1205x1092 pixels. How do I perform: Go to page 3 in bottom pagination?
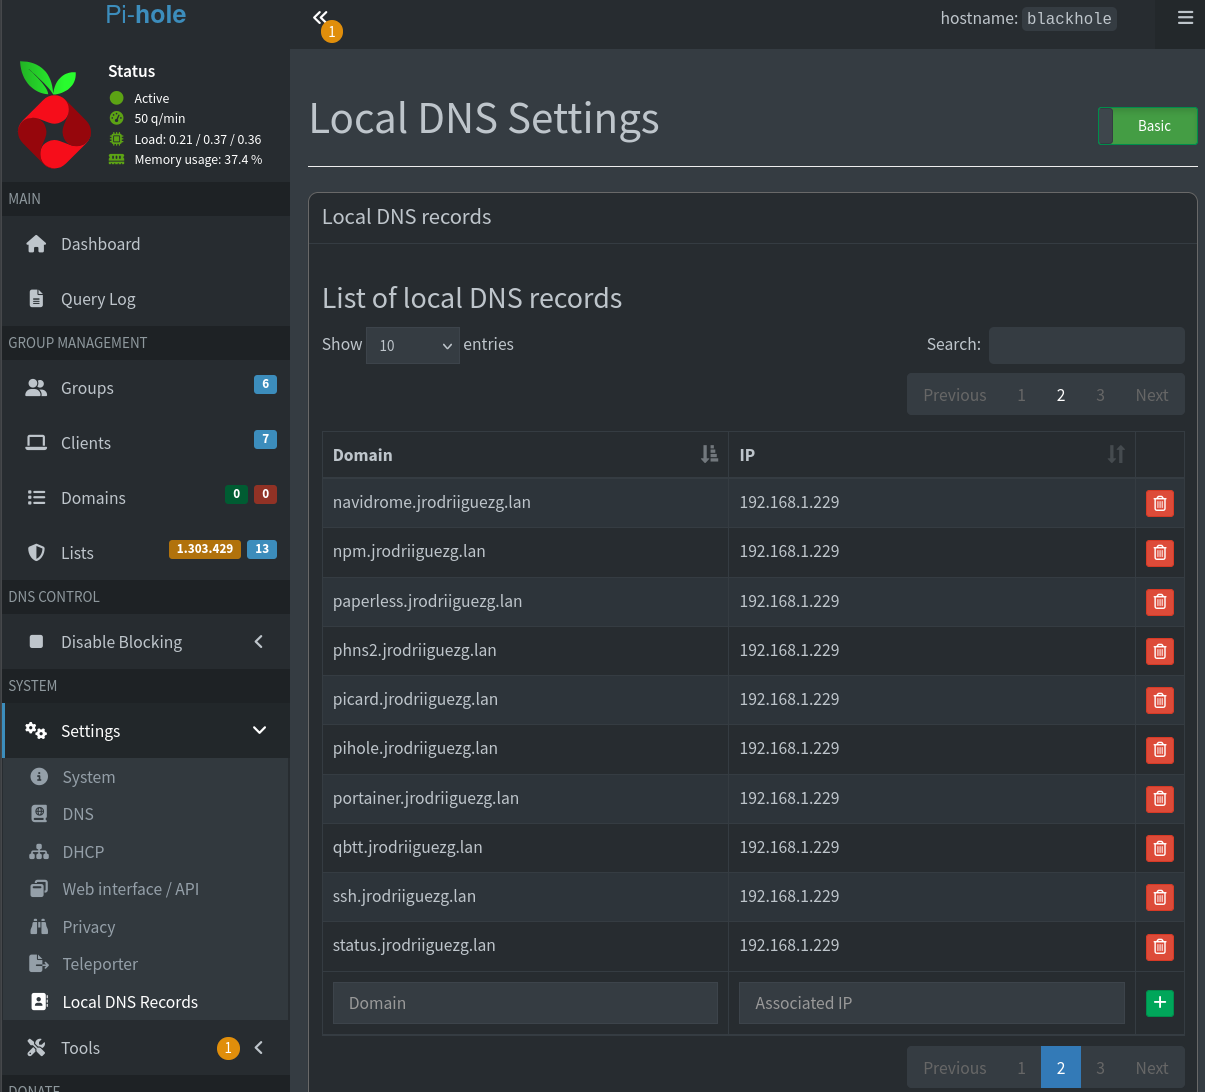click(x=1100, y=1068)
